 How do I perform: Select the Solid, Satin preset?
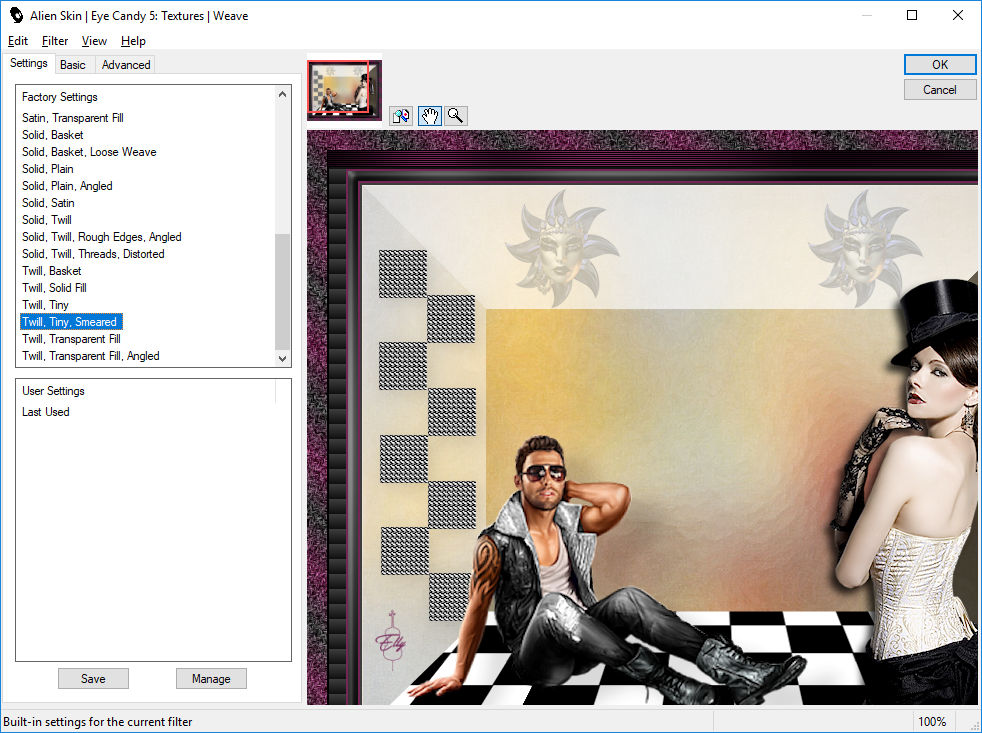pos(48,202)
